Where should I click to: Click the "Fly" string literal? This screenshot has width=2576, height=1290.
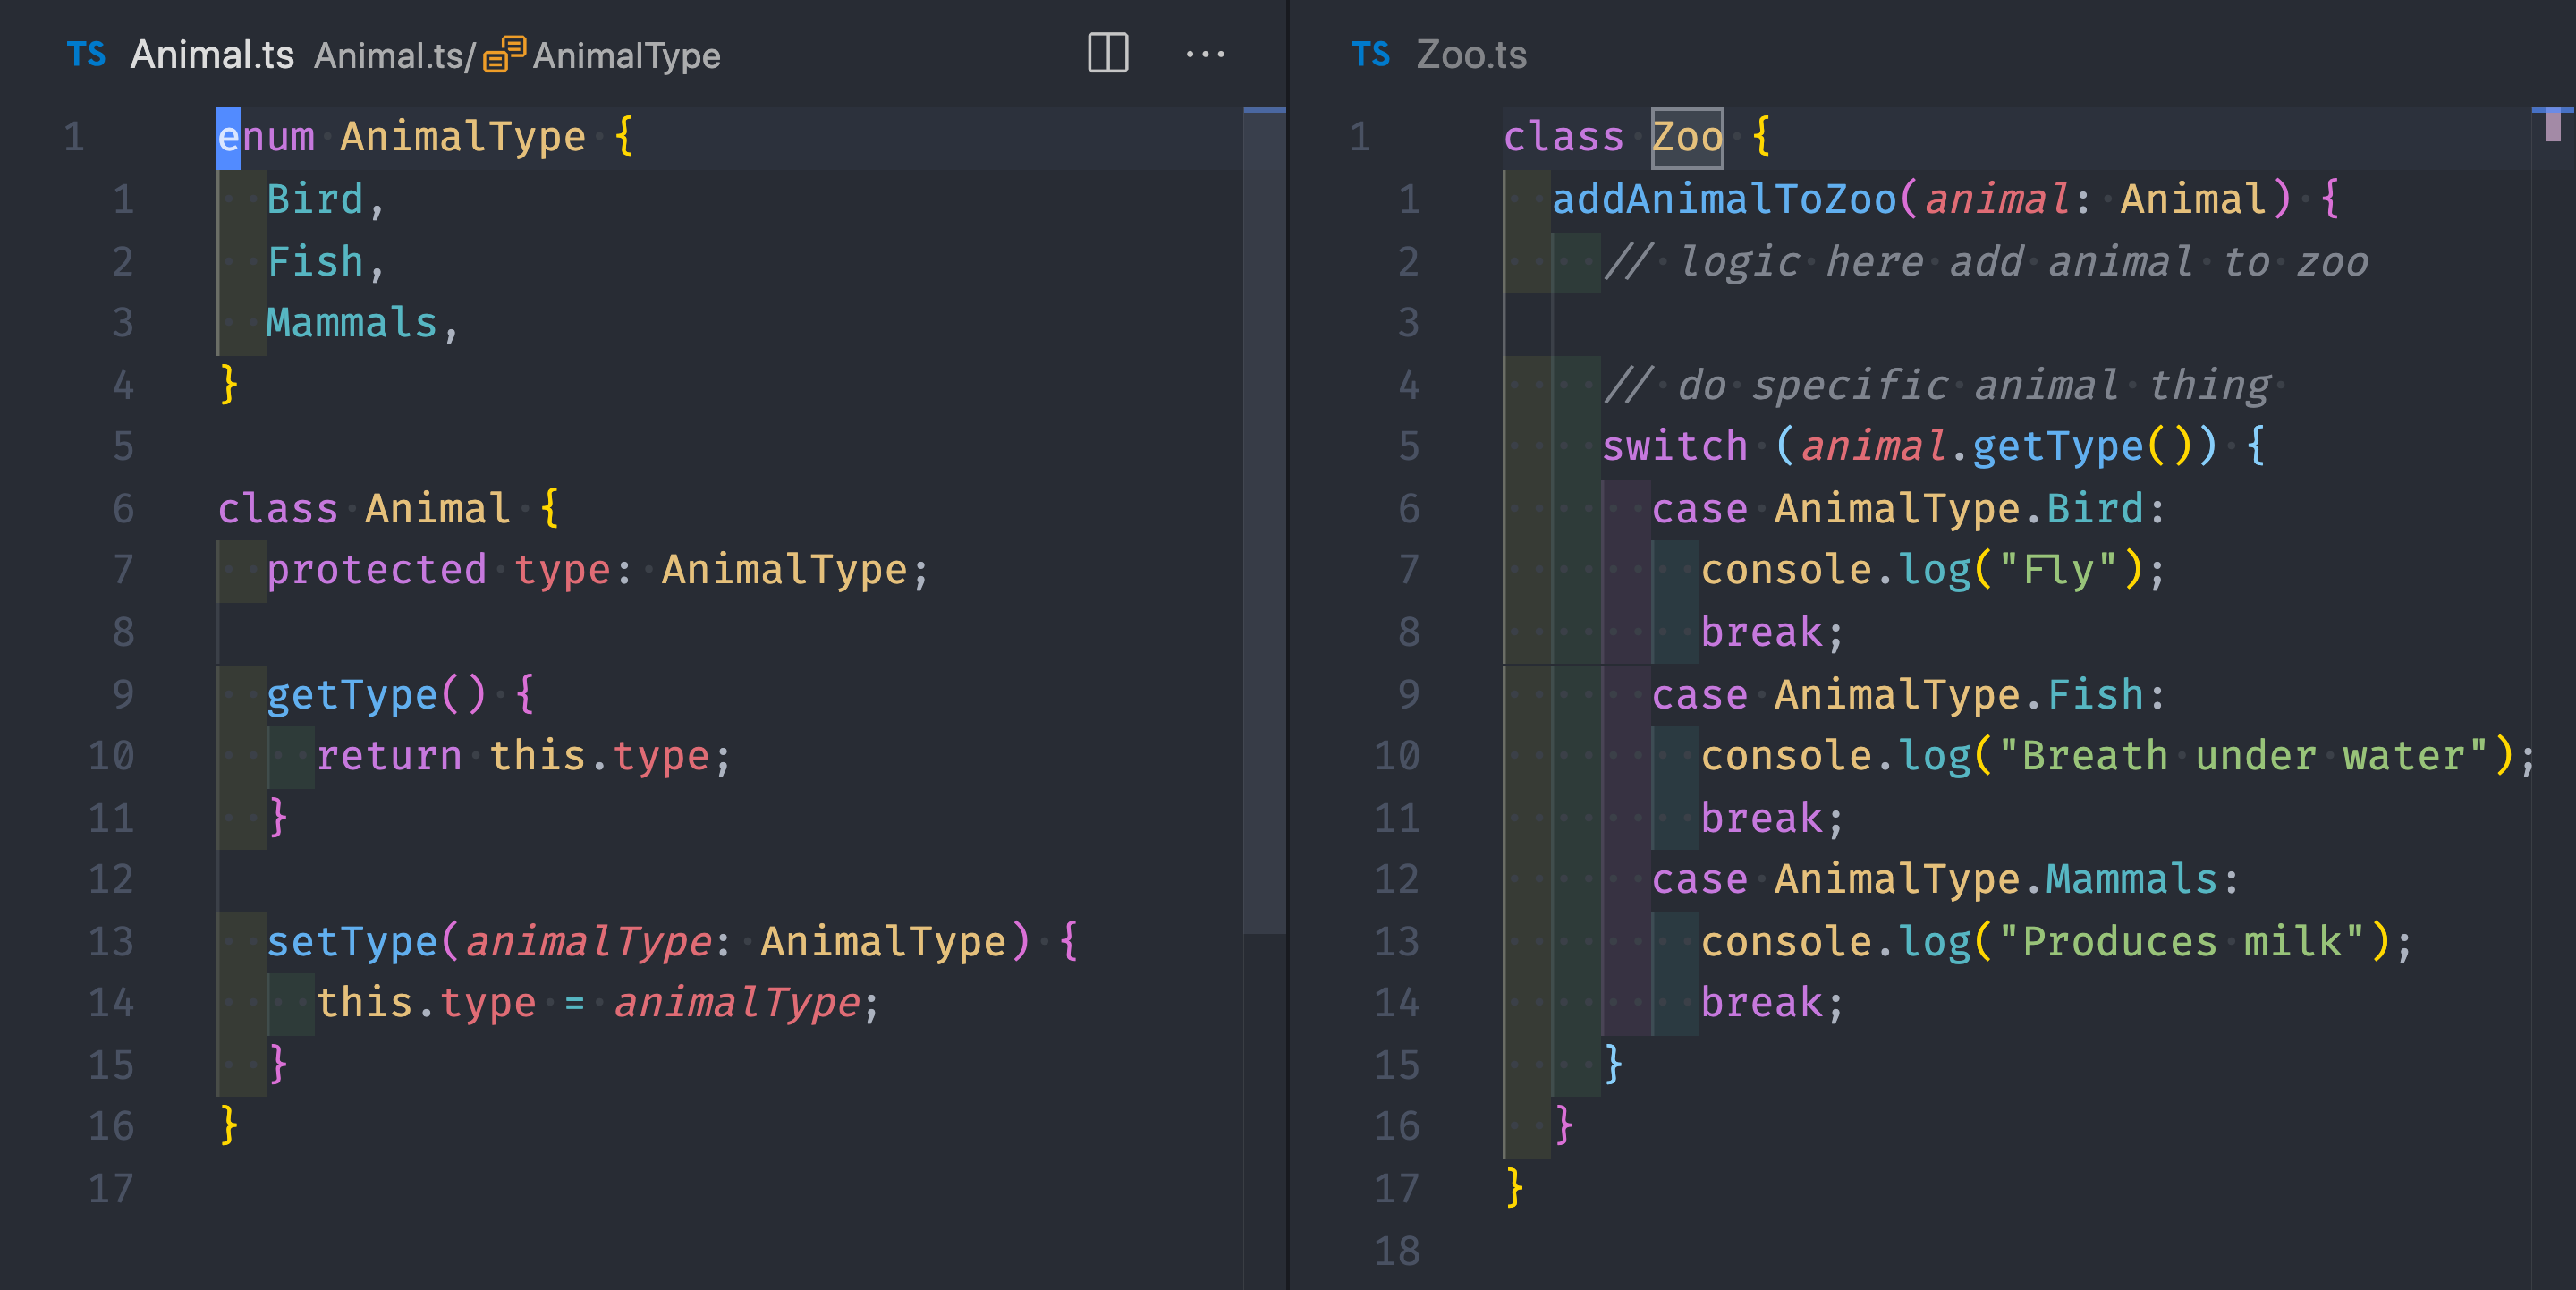point(2060,571)
